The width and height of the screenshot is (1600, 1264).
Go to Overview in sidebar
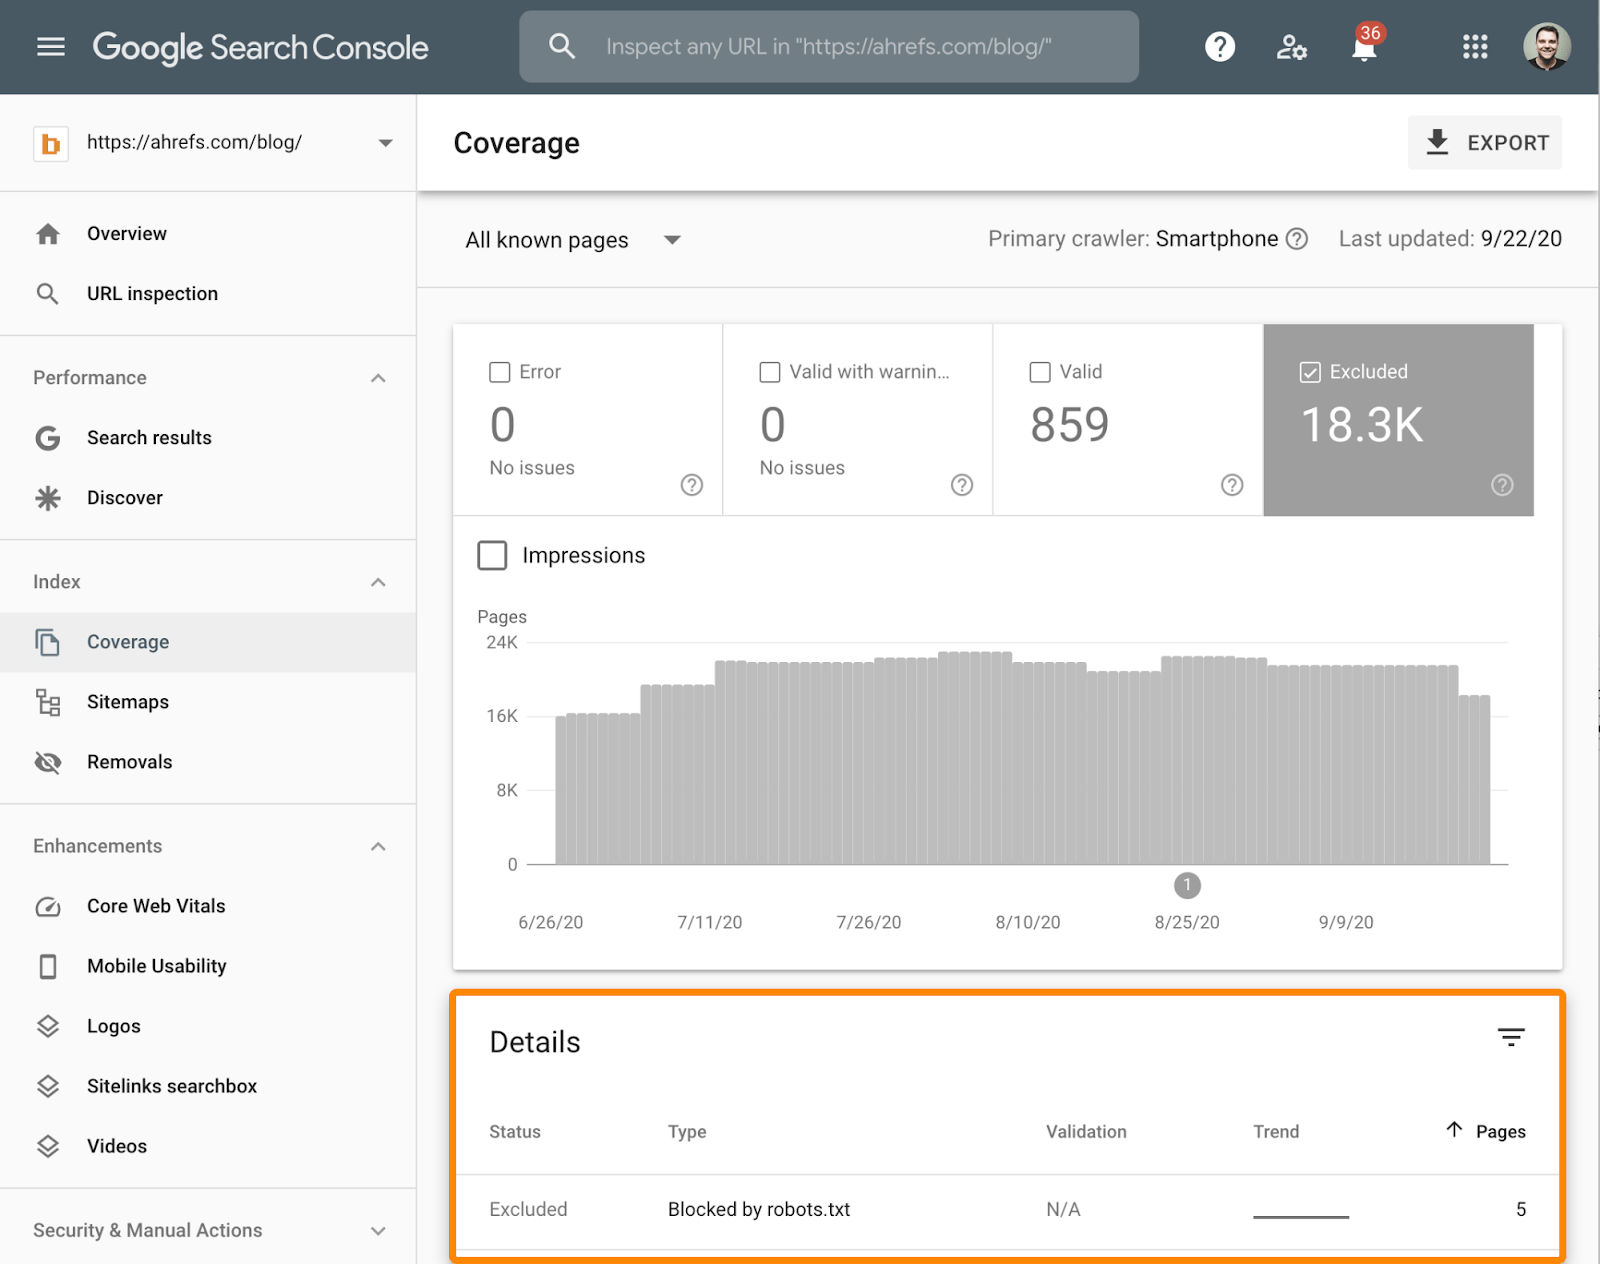[x=208, y=234]
